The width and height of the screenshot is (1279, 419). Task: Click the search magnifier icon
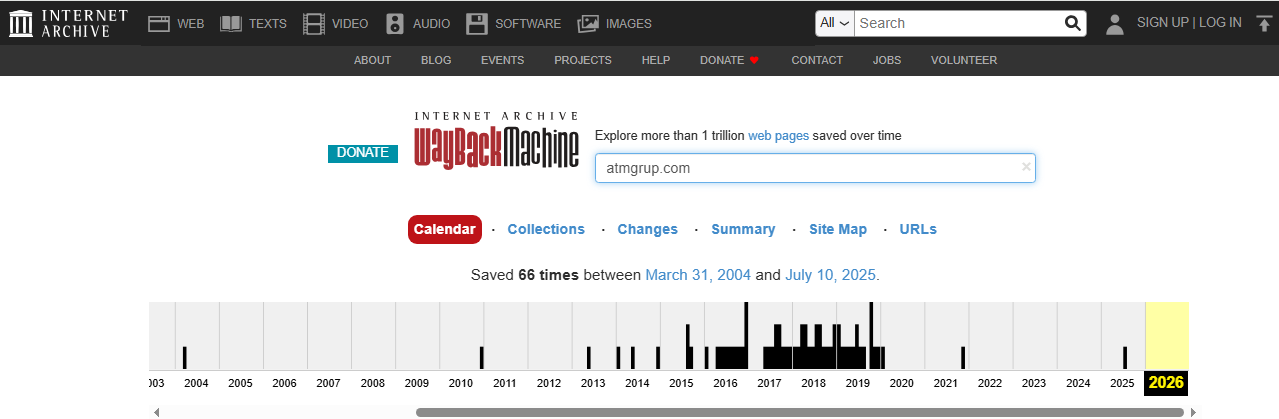coord(1072,23)
